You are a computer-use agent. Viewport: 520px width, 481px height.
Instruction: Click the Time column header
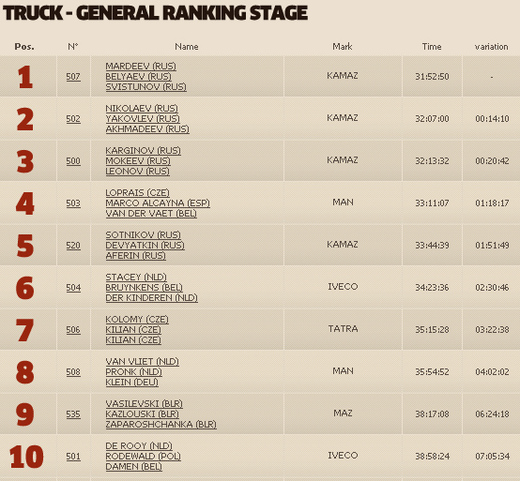[432, 47]
